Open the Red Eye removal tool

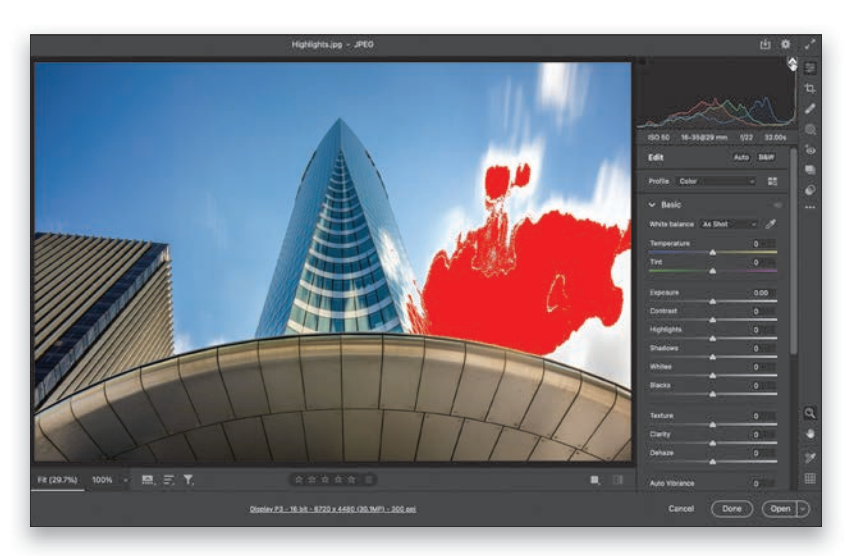click(x=810, y=149)
